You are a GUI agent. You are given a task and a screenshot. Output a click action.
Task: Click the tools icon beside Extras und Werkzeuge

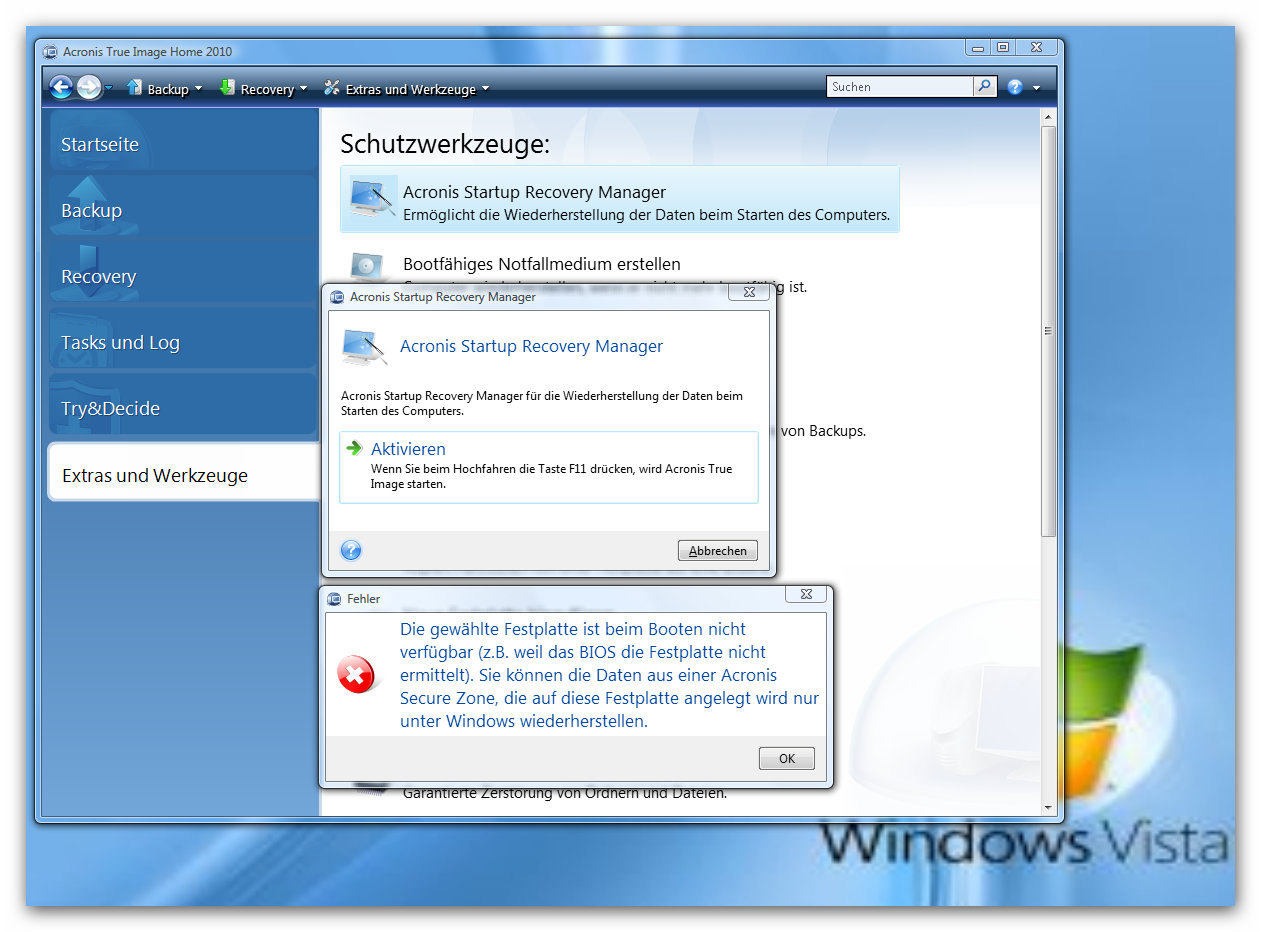coord(332,88)
